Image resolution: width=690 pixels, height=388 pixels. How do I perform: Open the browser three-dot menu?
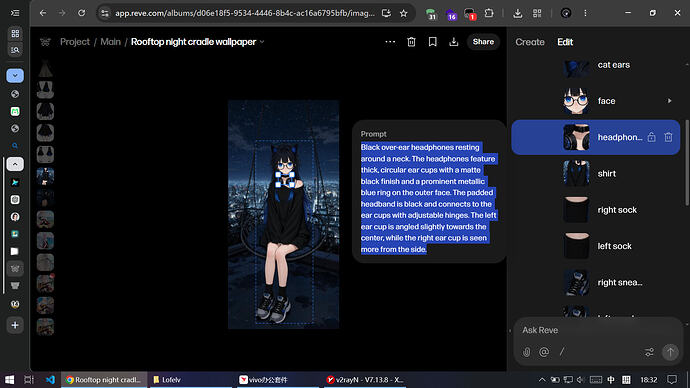[x=585, y=13]
